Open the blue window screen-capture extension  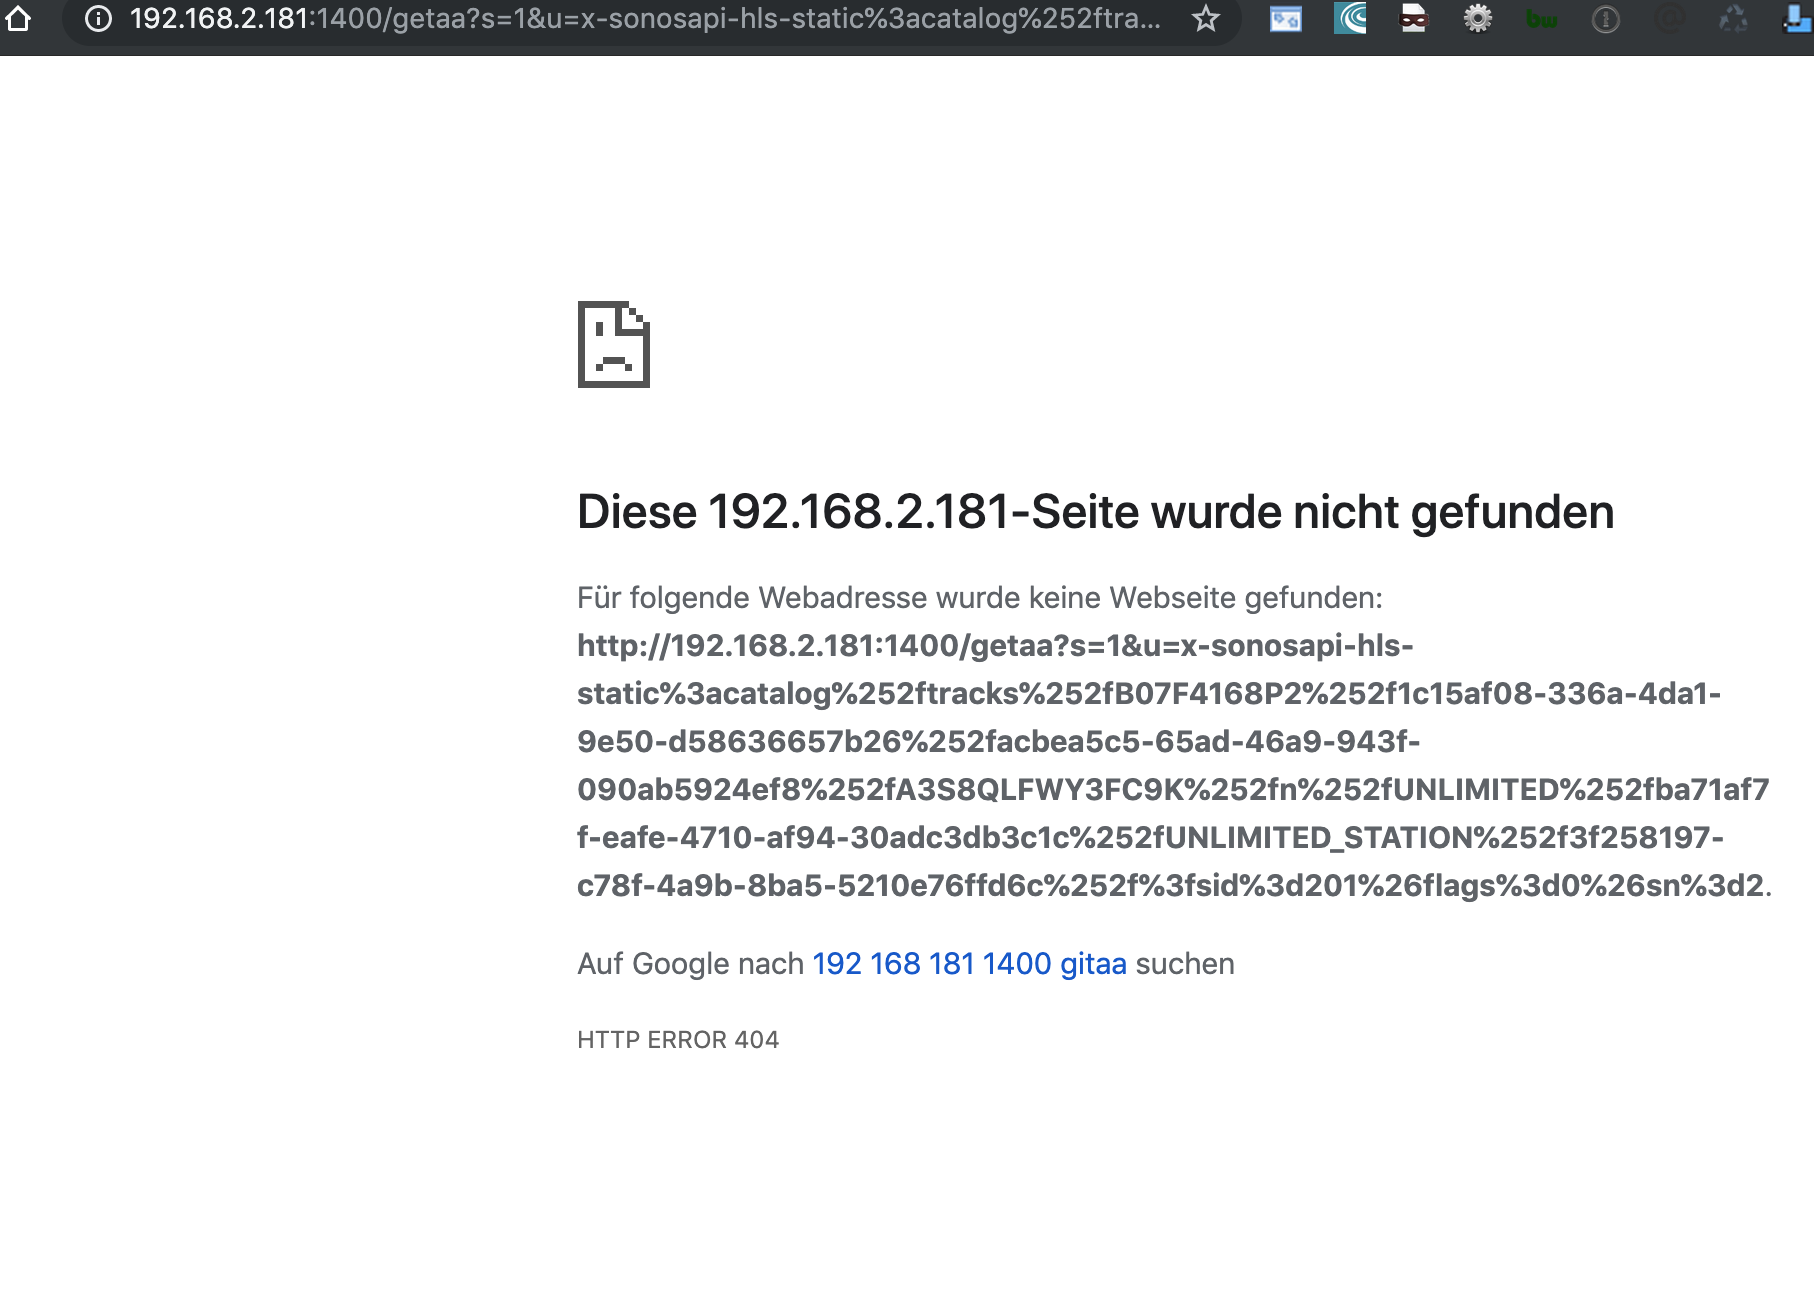tap(1284, 17)
